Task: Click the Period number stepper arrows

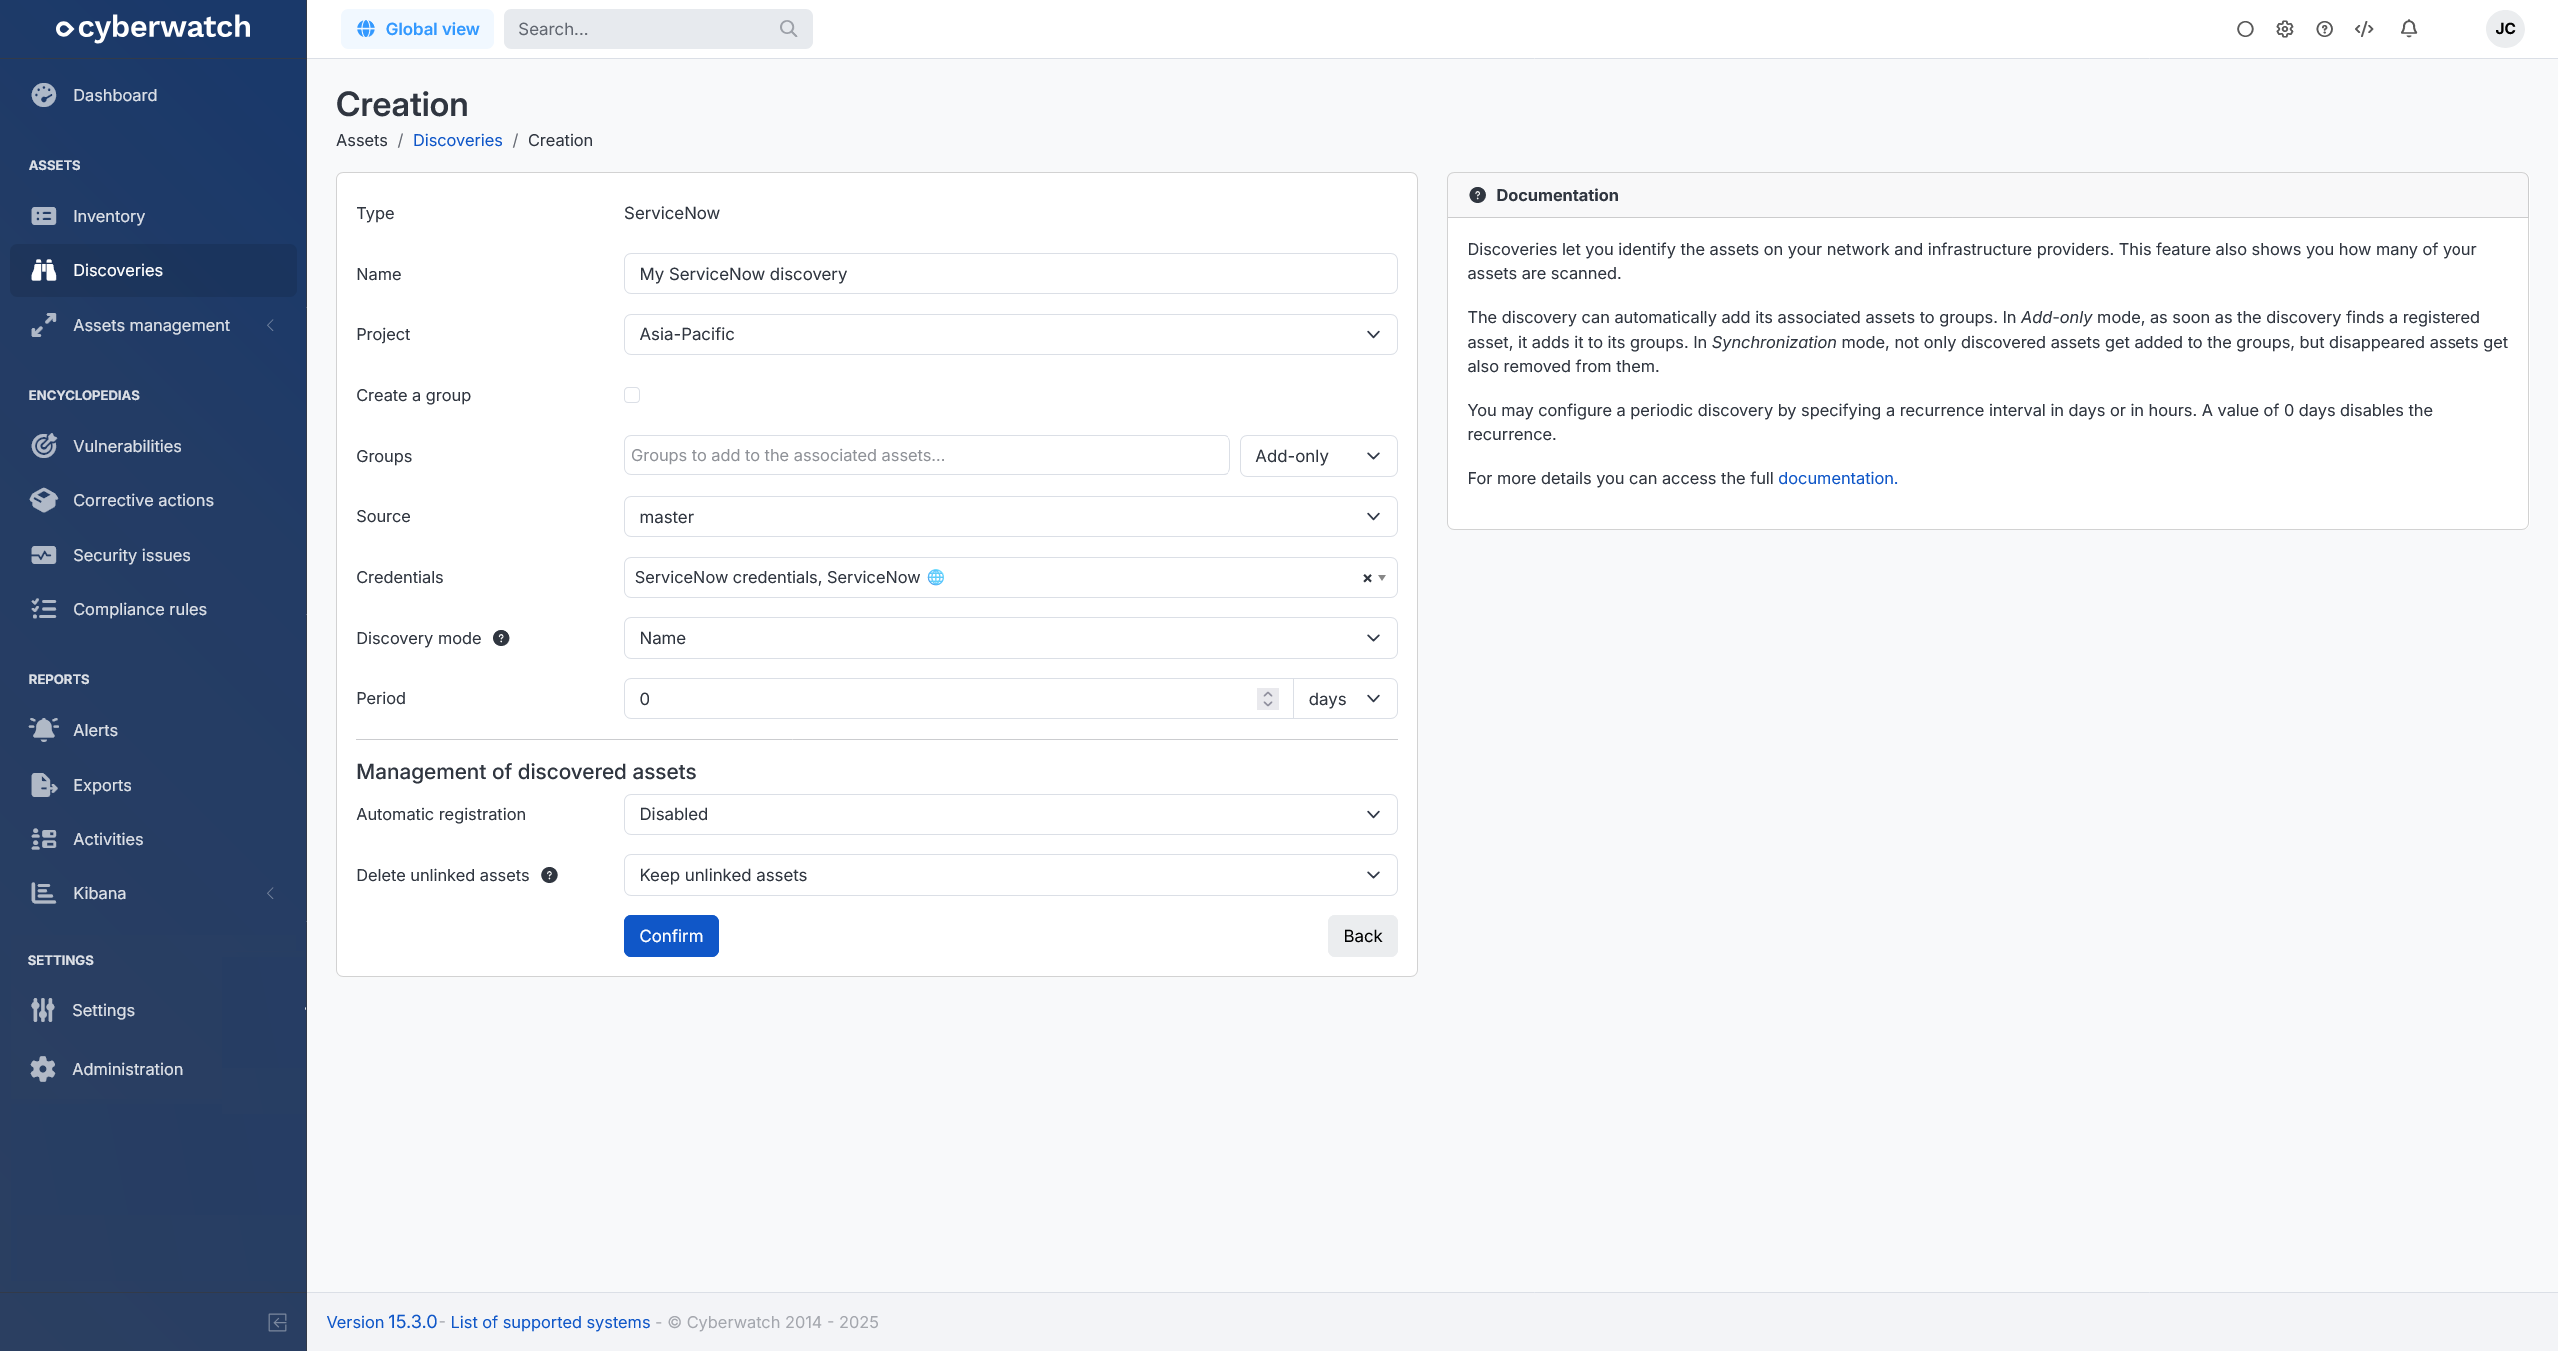Action: [x=1267, y=699]
